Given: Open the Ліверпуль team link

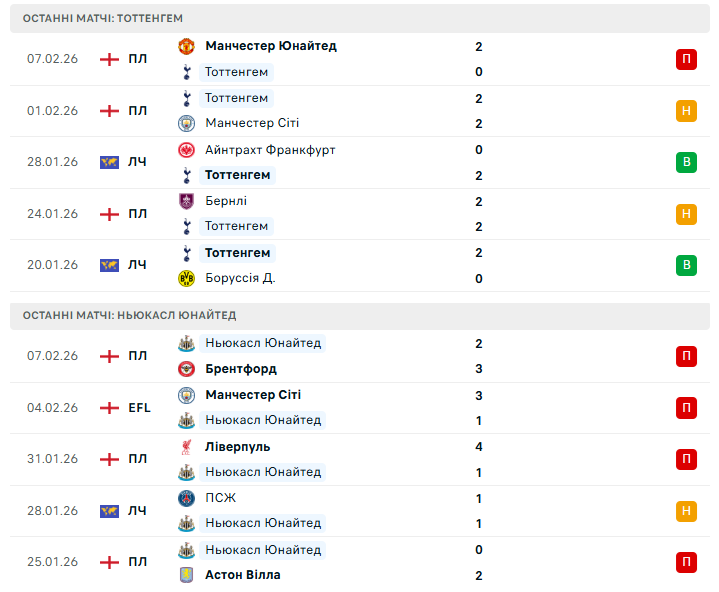Looking at the screenshot, I should click(237, 447).
